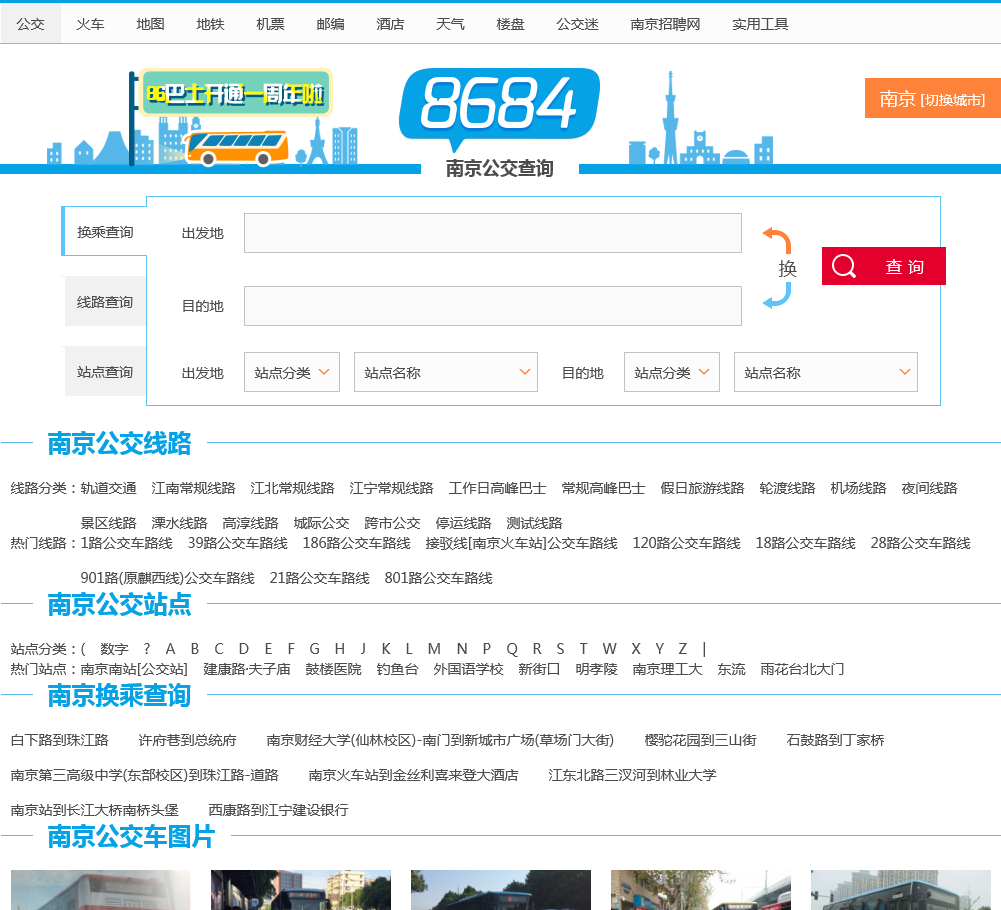The height and width of the screenshot is (910, 1001).
Task: Open 许府巷到总统府 transfer link
Action: point(187,740)
